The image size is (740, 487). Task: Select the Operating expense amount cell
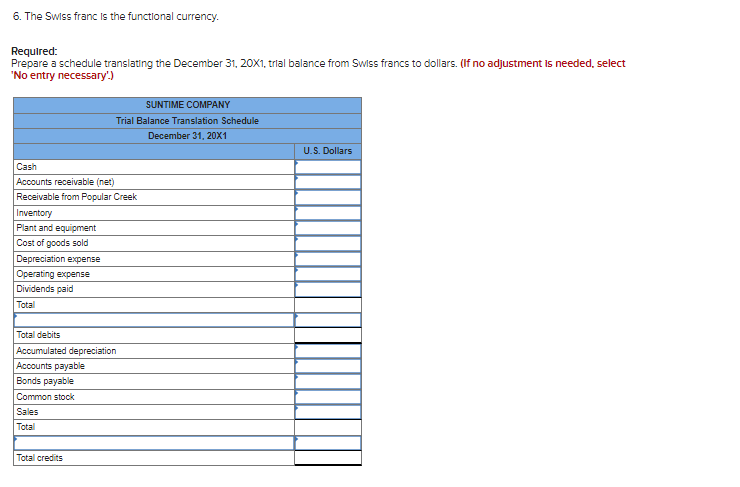328,274
